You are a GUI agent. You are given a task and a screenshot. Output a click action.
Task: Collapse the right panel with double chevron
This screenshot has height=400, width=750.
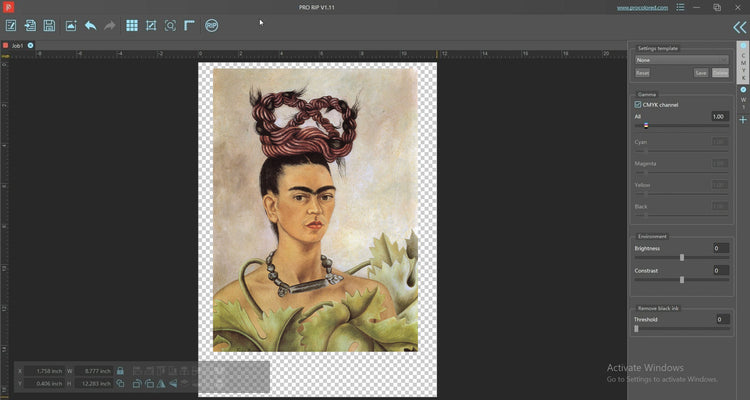(x=739, y=28)
